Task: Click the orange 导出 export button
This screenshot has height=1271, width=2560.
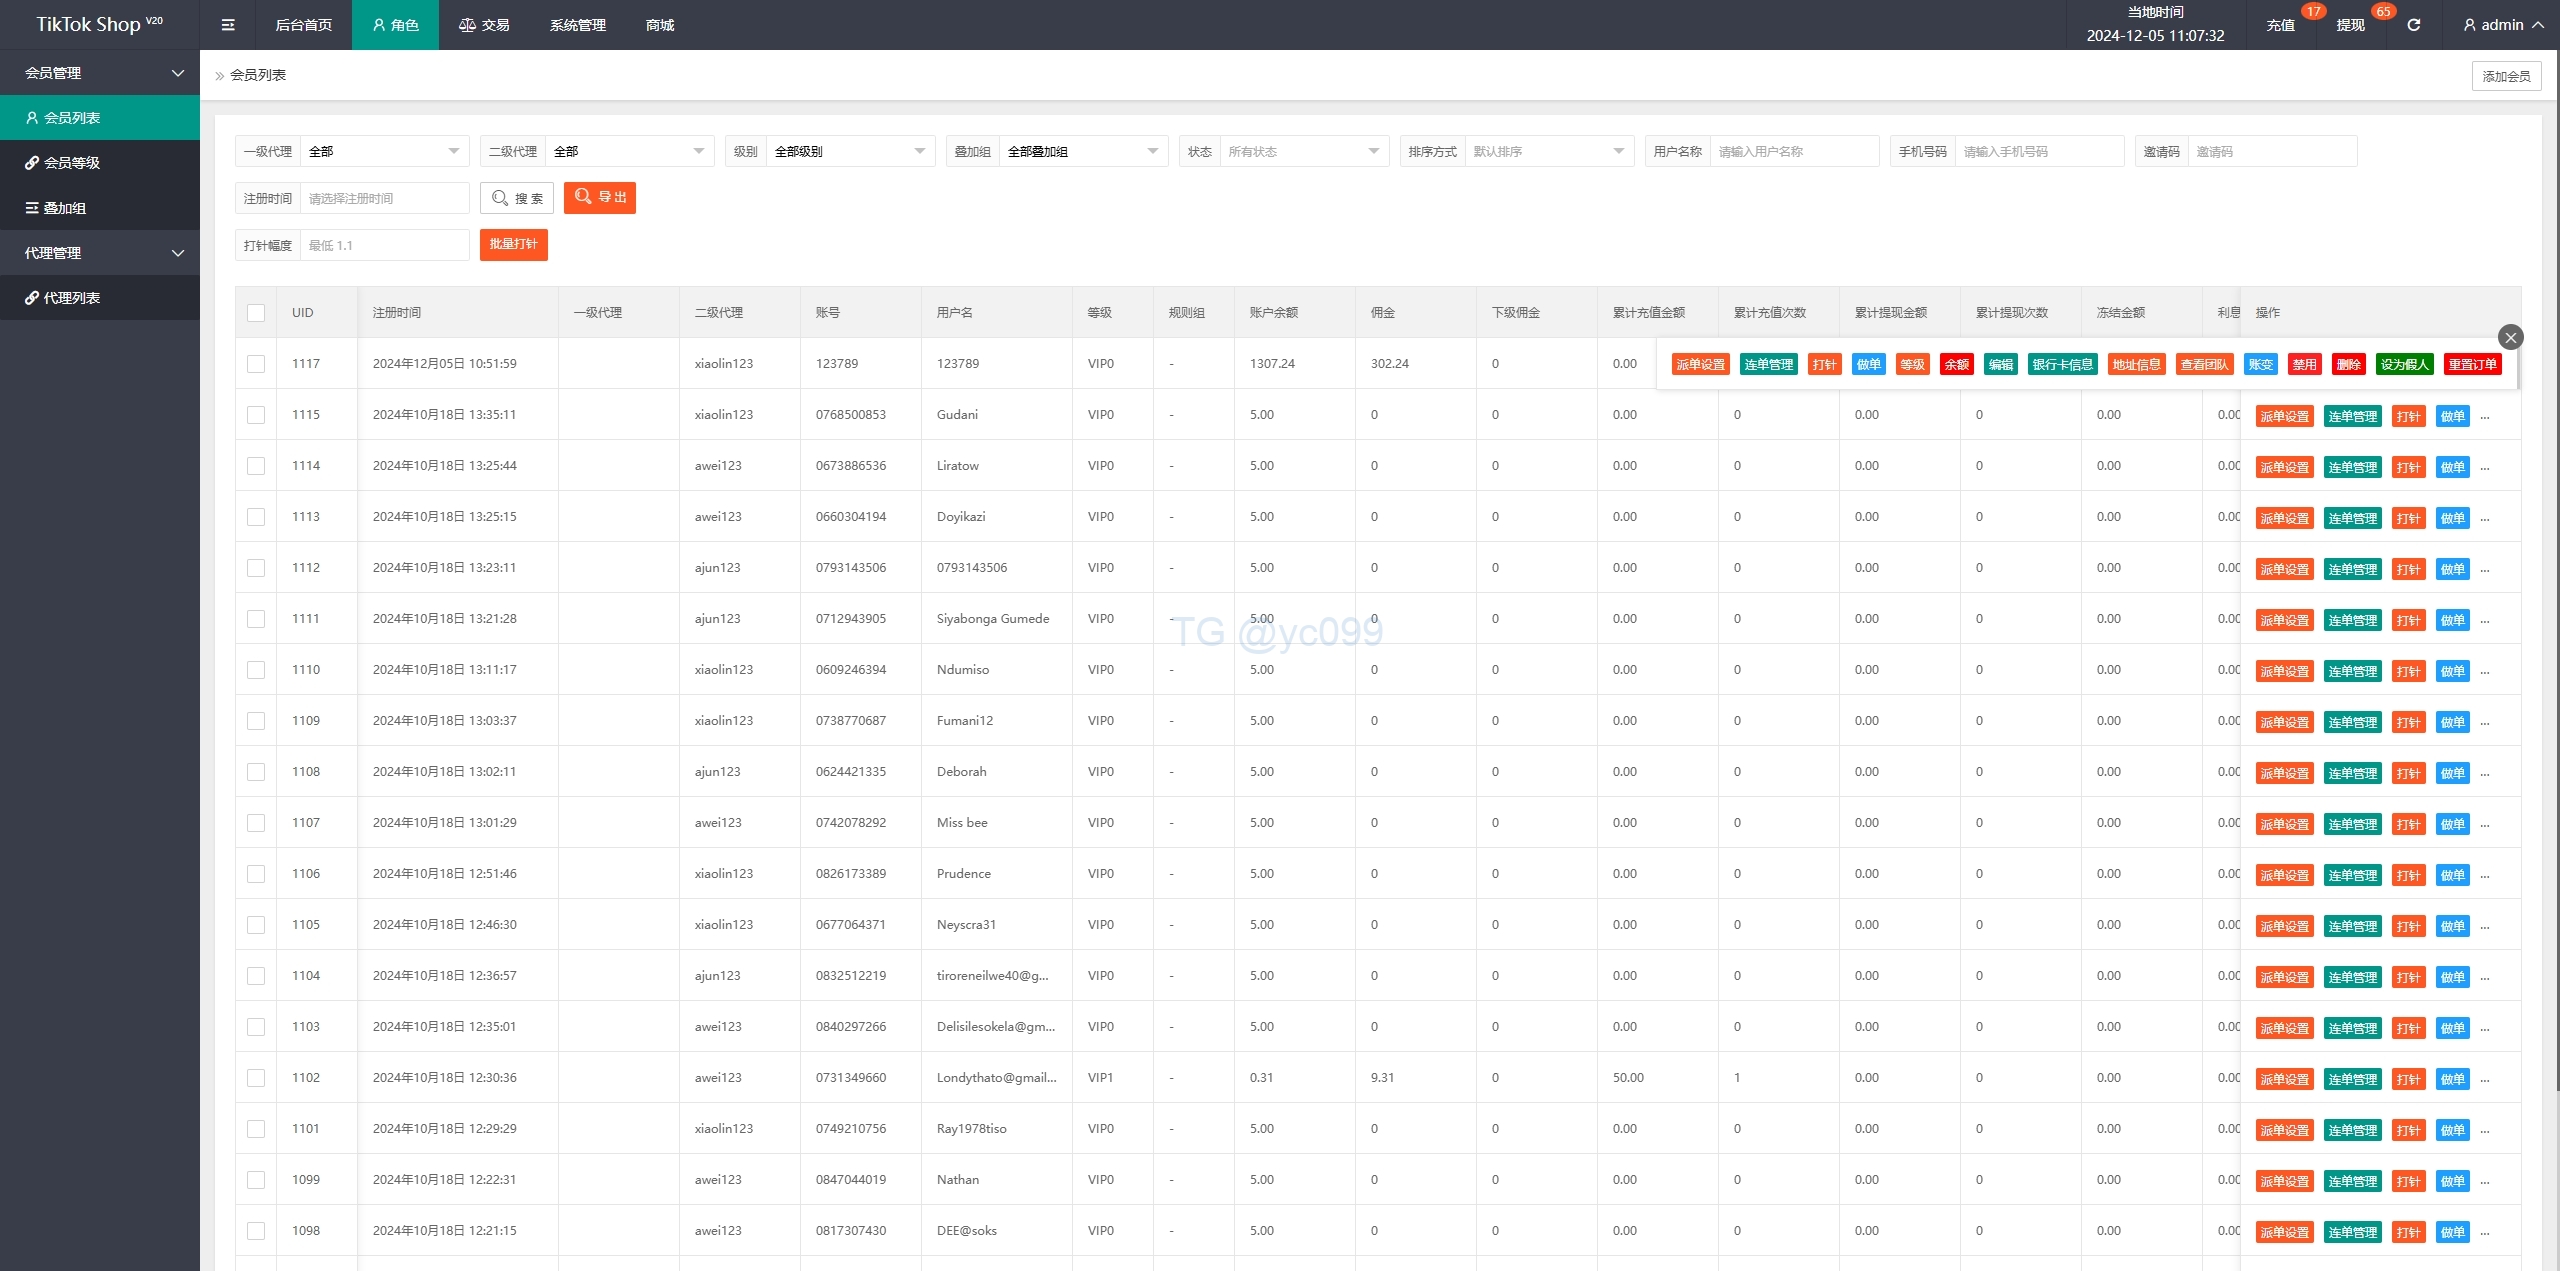Action: [600, 198]
